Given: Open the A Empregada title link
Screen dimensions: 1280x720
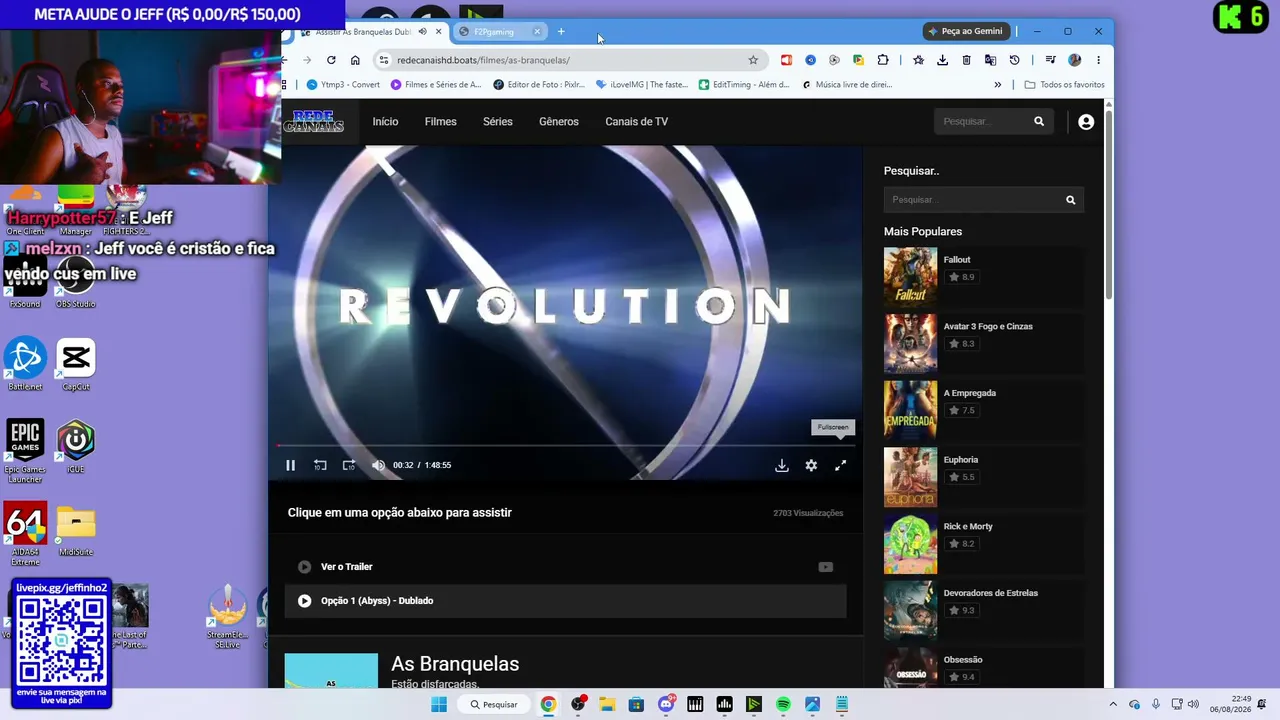Looking at the screenshot, I should pos(970,393).
